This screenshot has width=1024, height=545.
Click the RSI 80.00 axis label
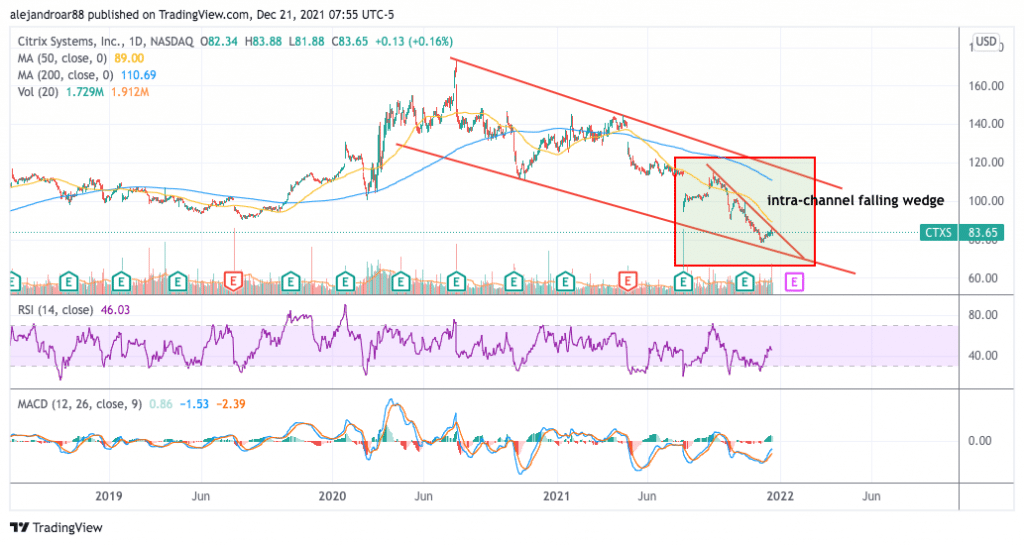984,315
